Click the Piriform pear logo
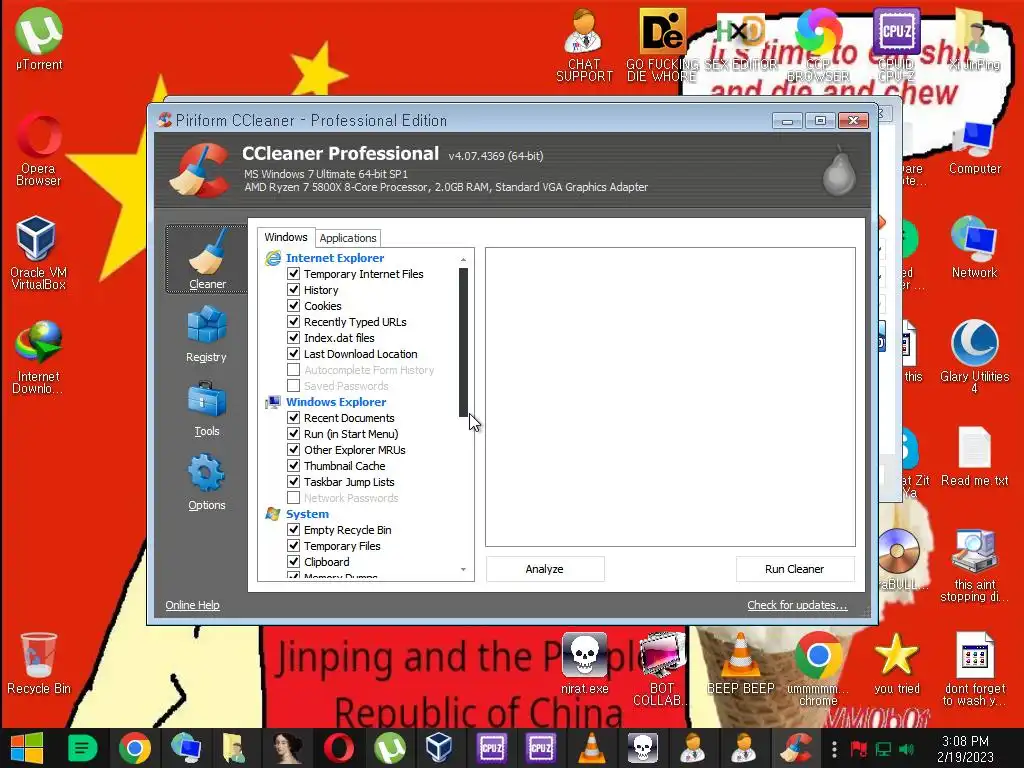1024x768 pixels. [839, 171]
